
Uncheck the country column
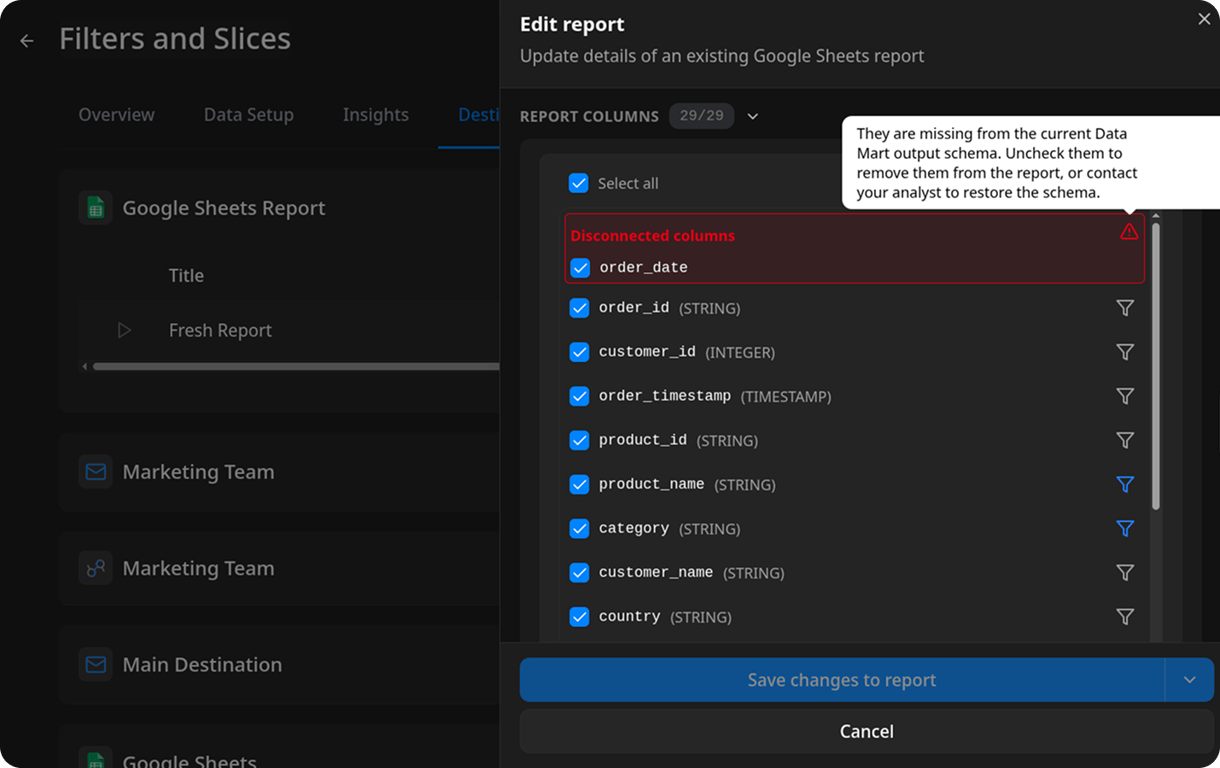tap(579, 617)
